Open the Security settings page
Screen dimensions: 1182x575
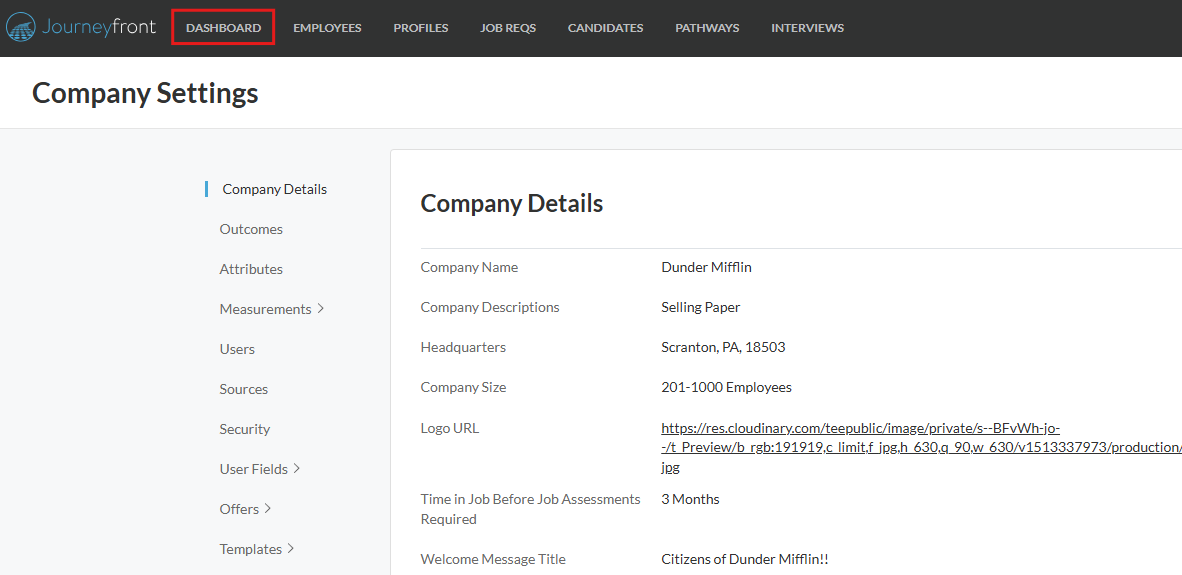click(x=244, y=429)
